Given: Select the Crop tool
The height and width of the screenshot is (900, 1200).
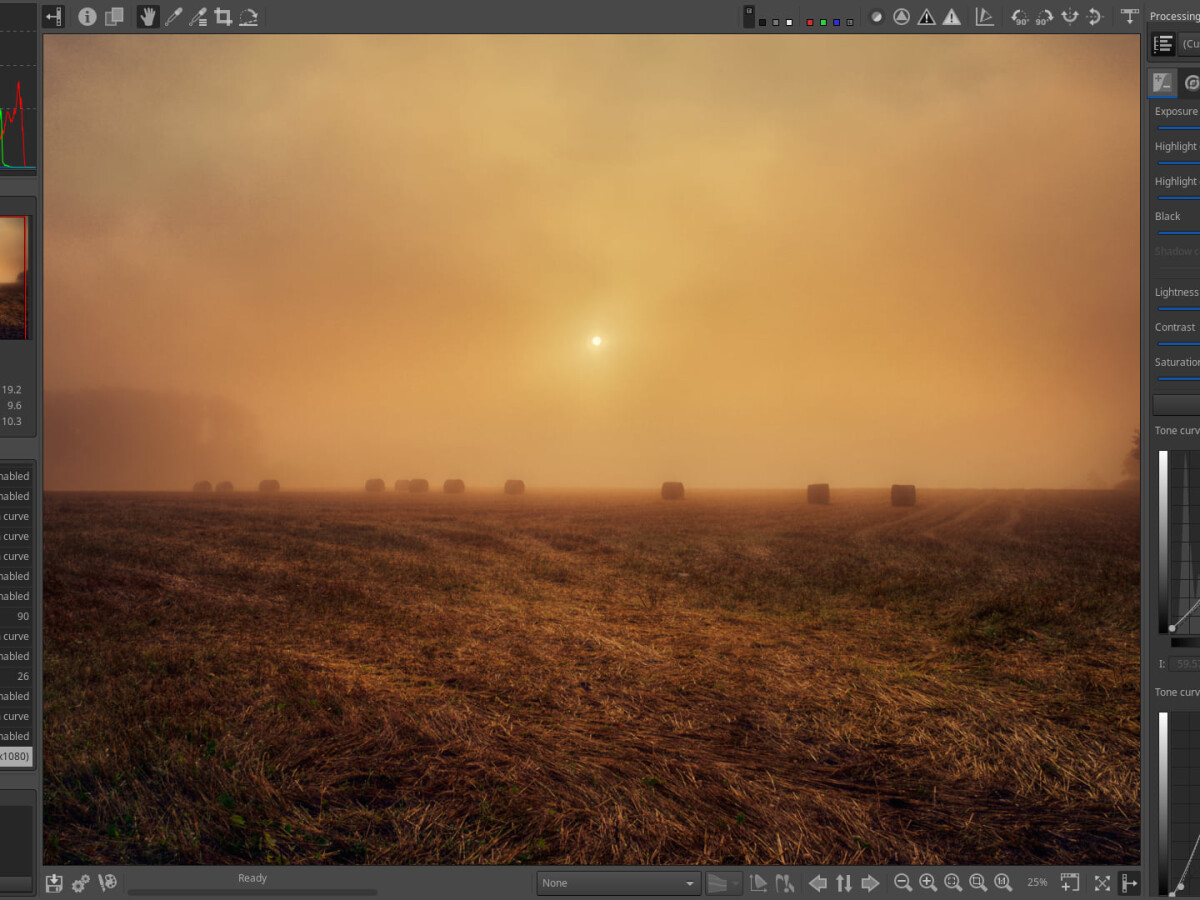Looking at the screenshot, I should tap(223, 17).
